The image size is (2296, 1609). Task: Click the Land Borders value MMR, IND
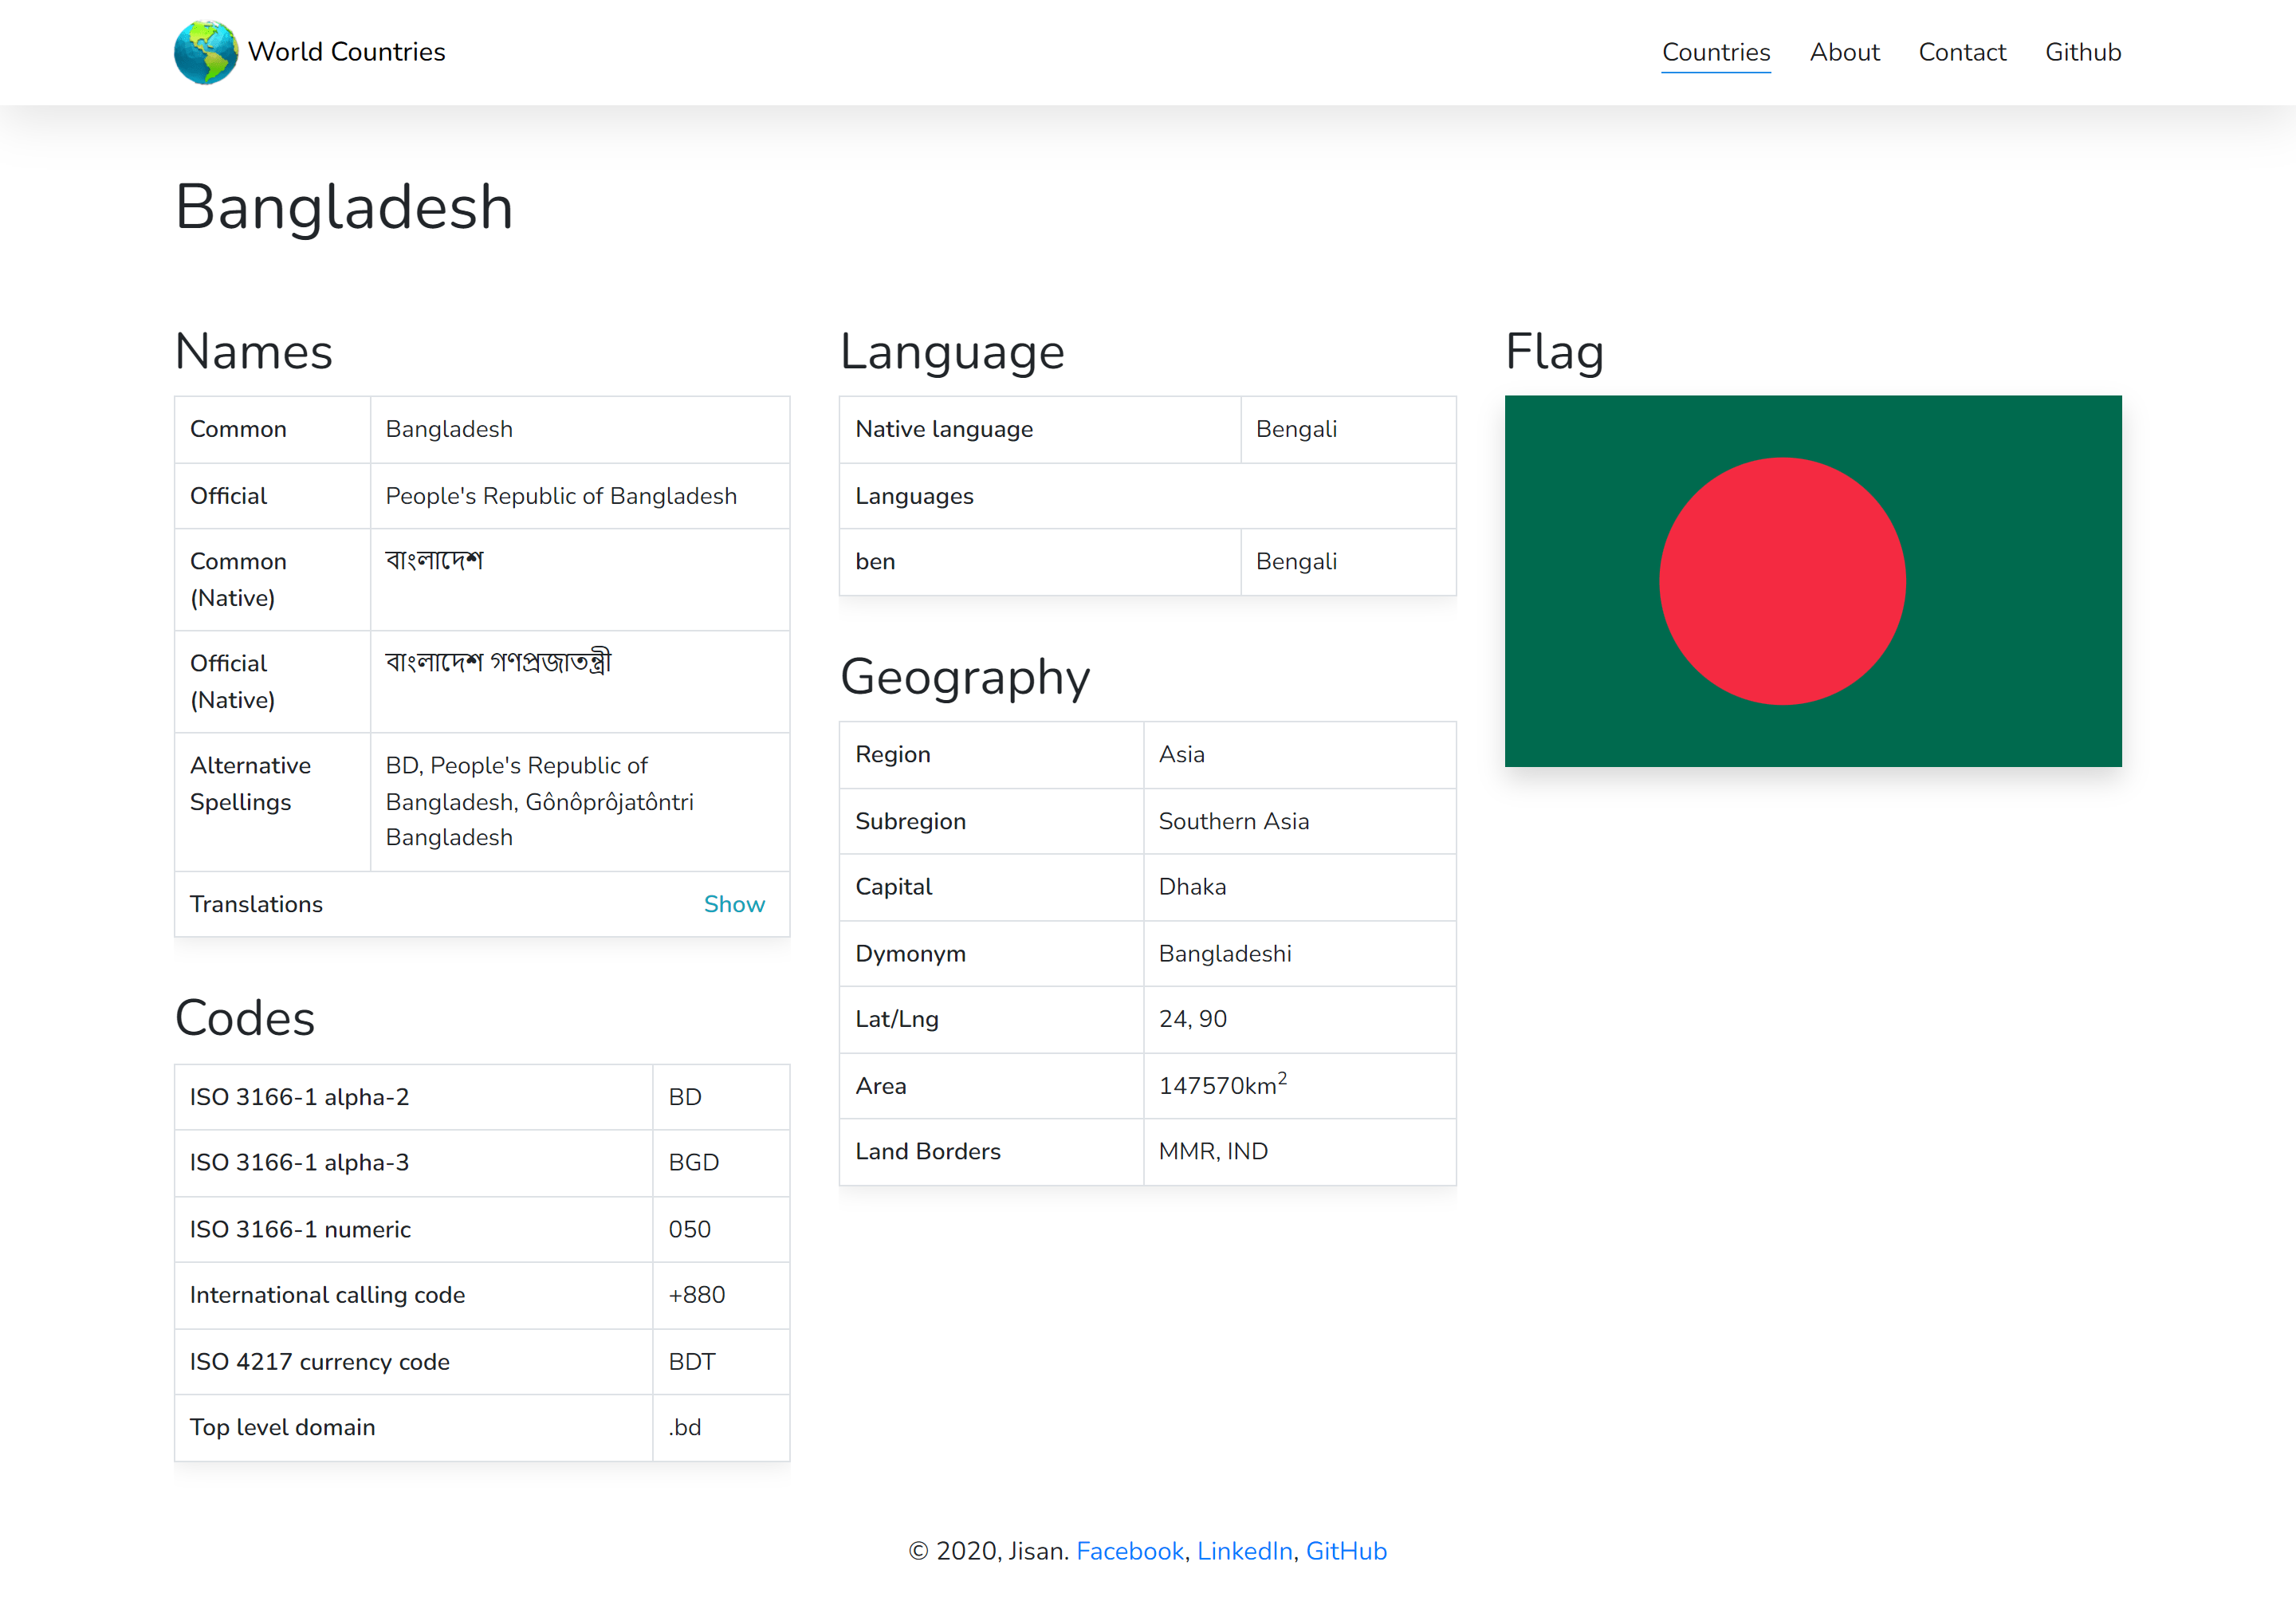(x=1212, y=1151)
